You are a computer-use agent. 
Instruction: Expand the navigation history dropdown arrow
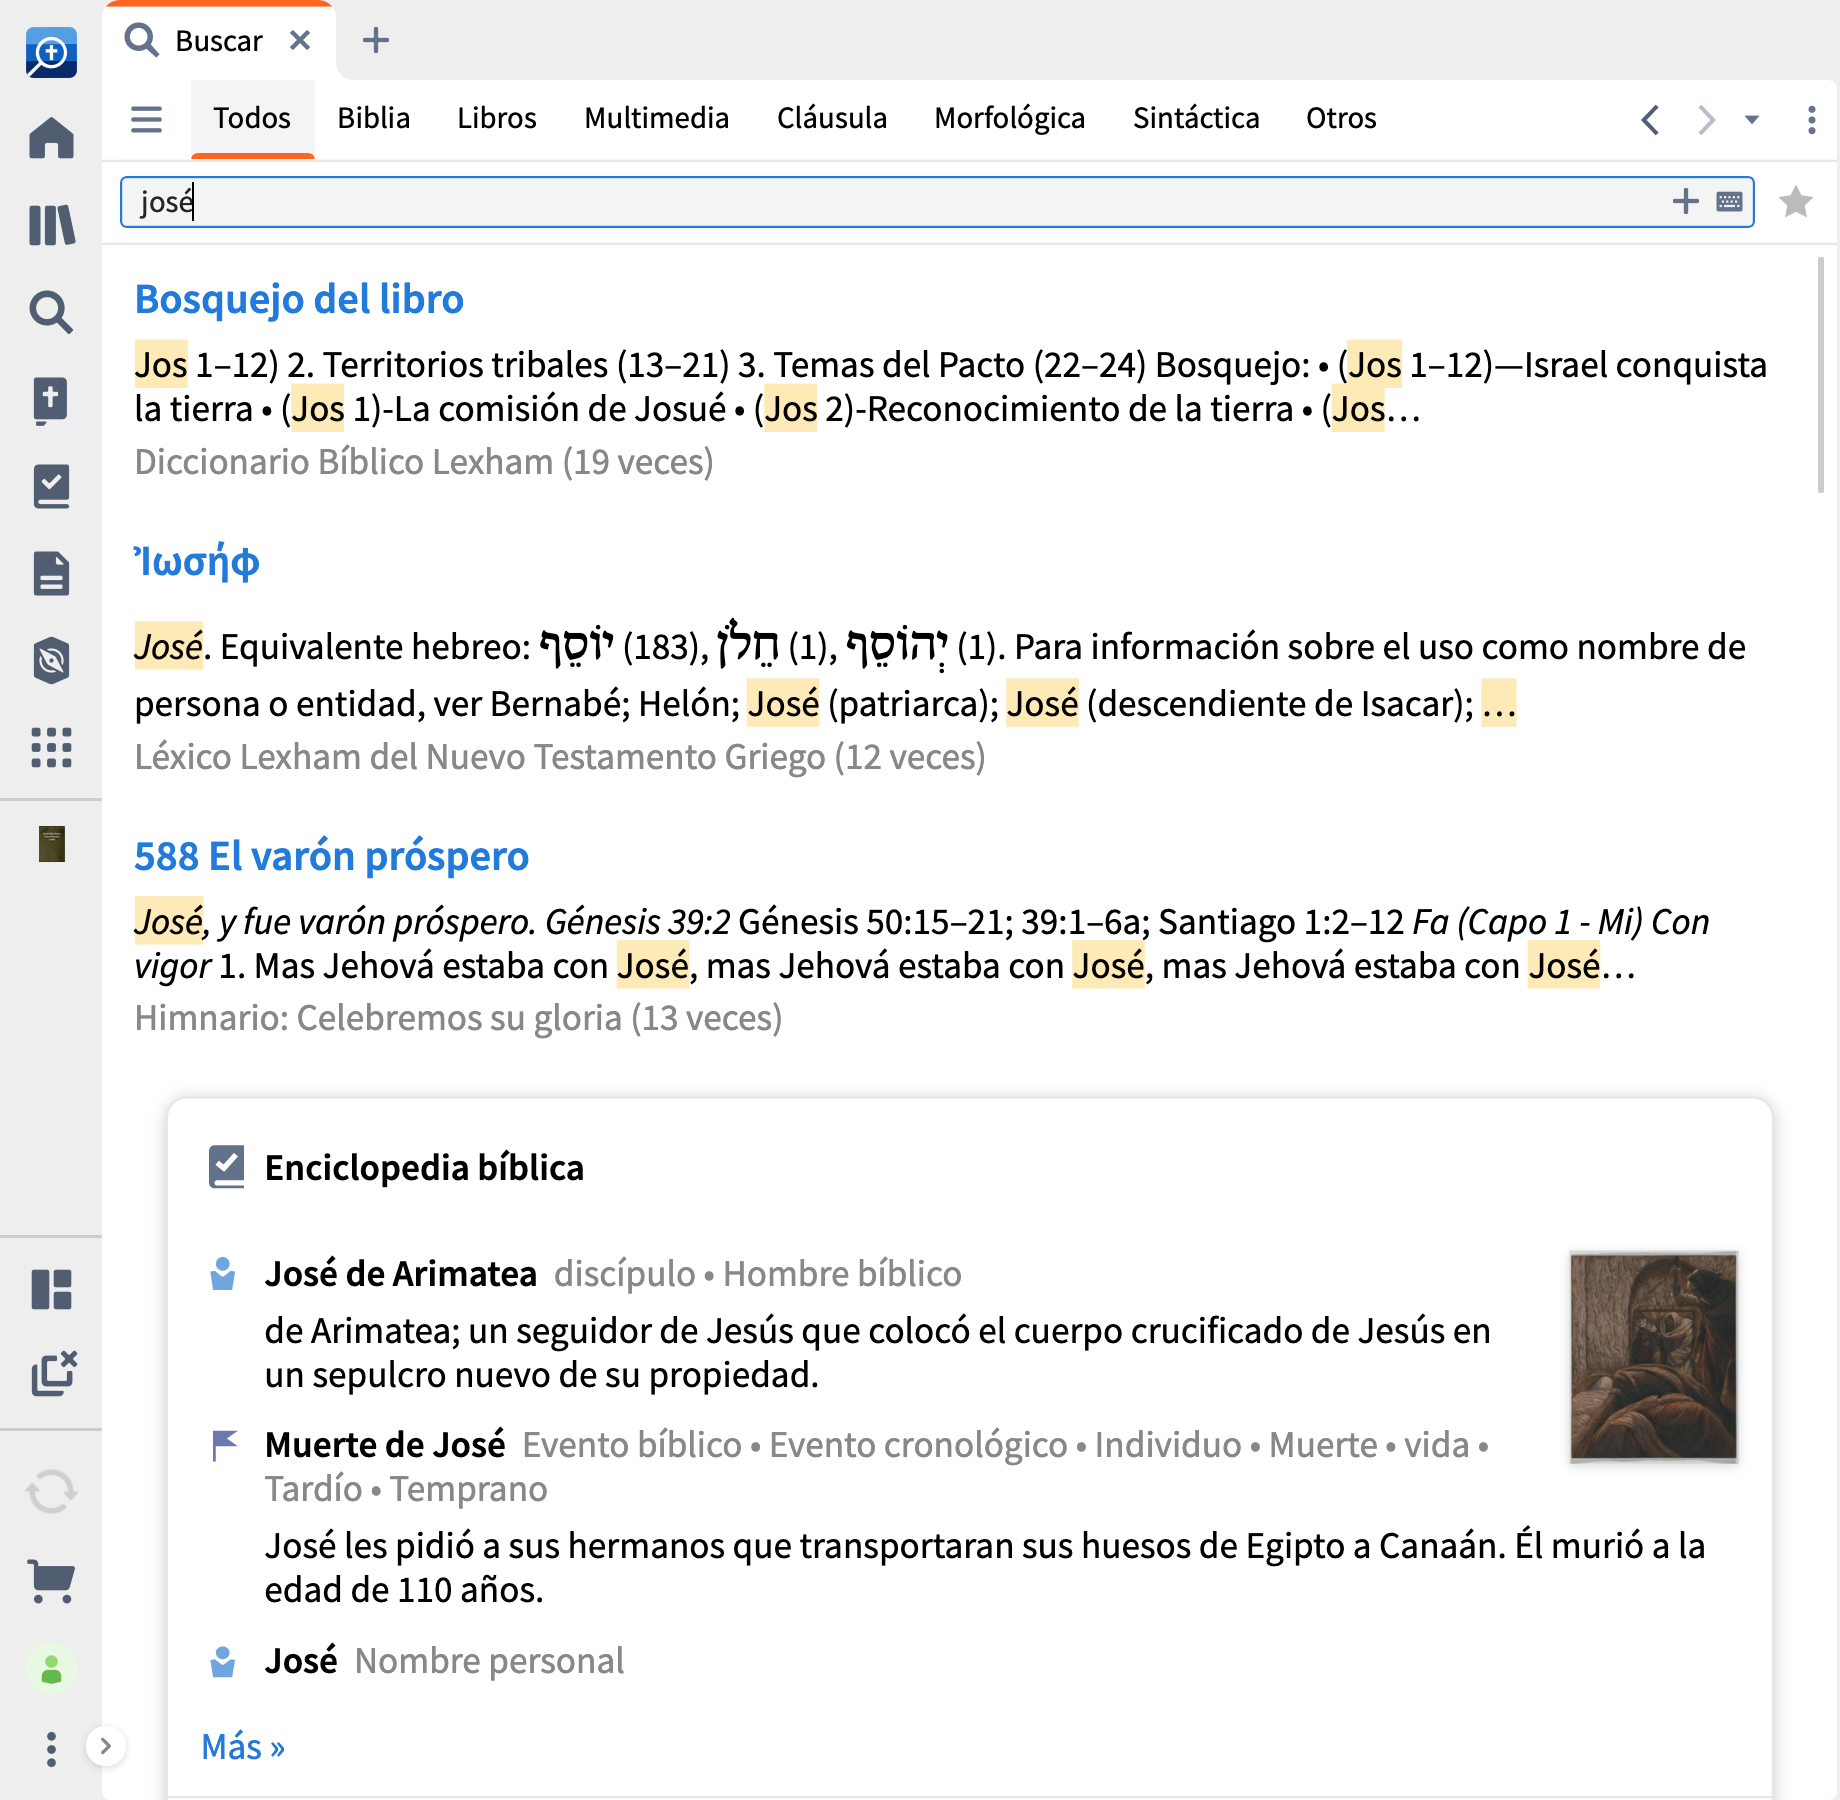pos(1752,120)
